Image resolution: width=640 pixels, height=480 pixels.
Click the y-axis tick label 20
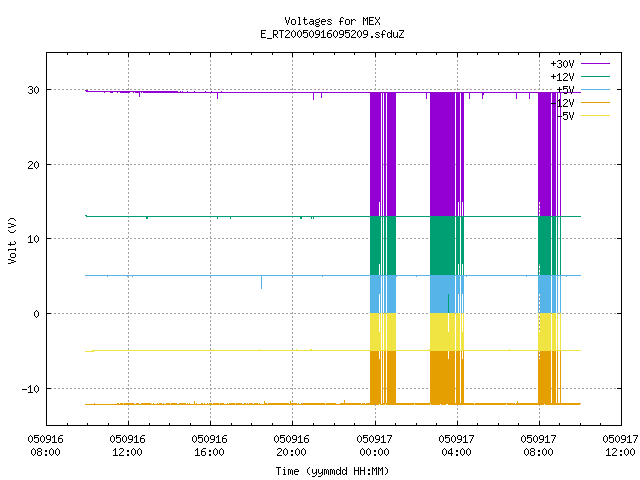click(x=33, y=165)
